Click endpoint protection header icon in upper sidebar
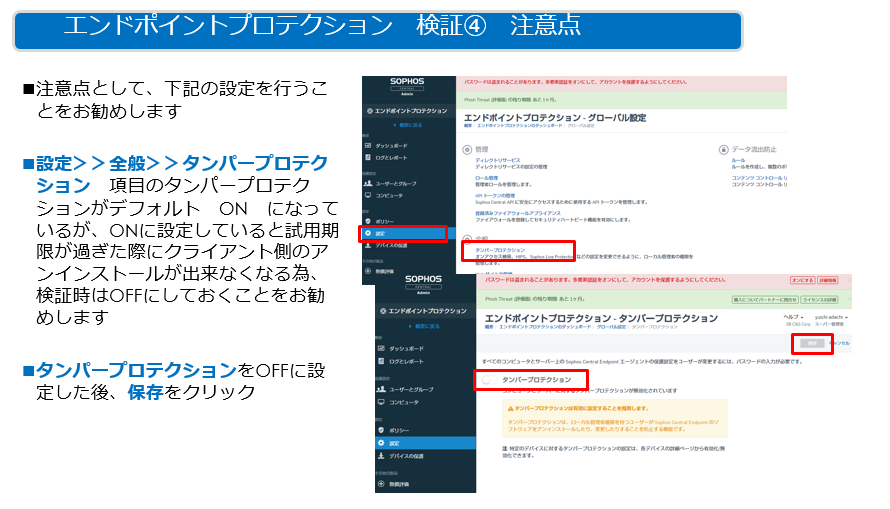Image resolution: width=890 pixels, height=509 pixels. tap(370, 111)
